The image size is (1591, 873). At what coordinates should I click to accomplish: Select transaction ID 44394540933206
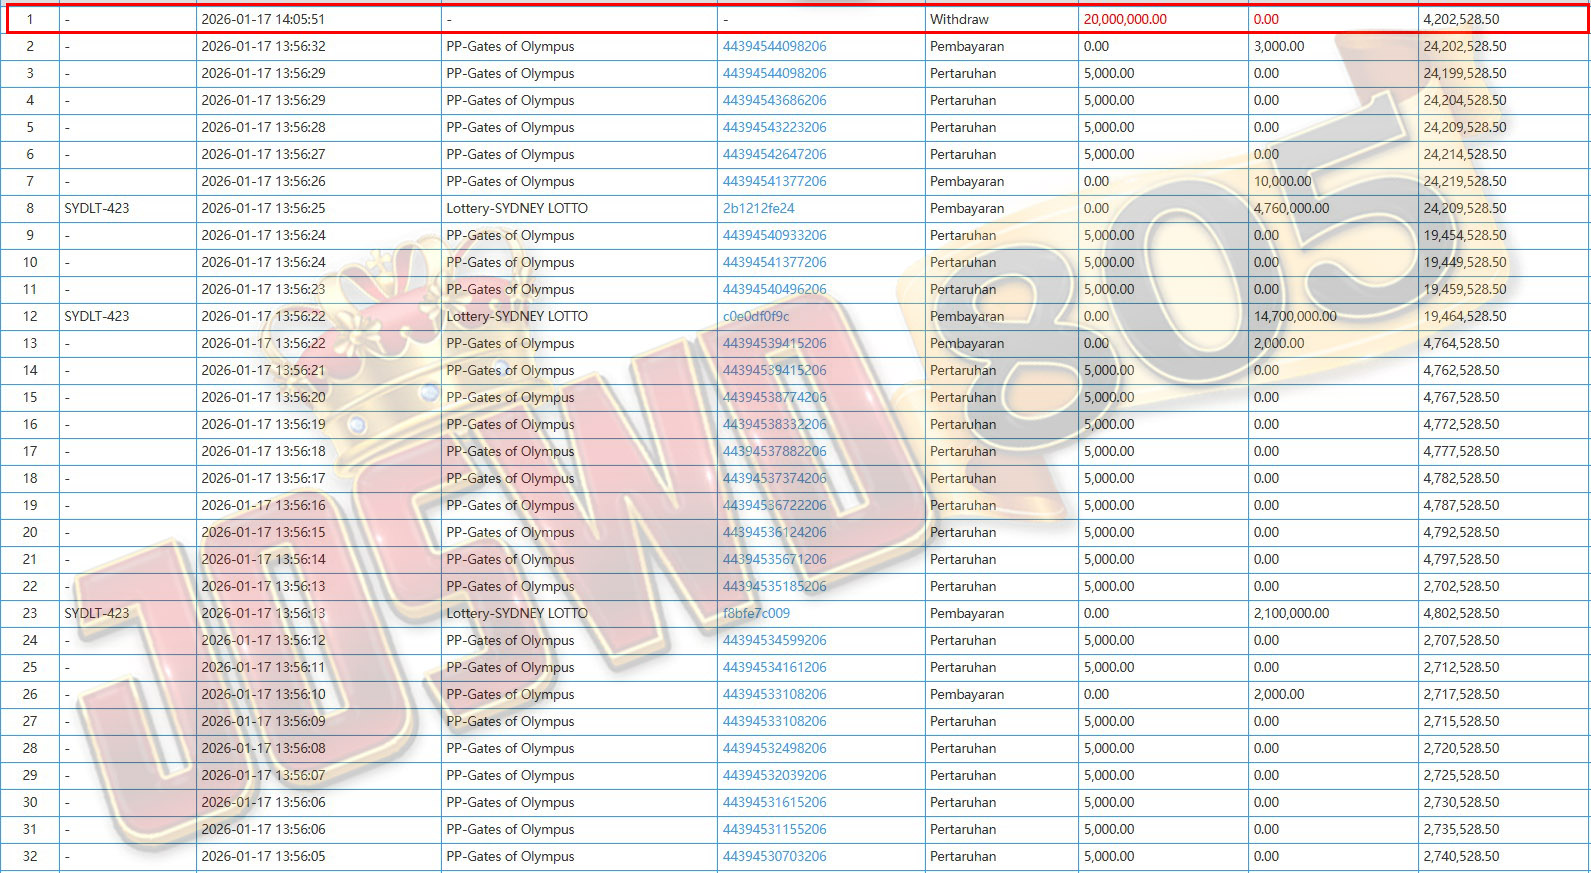774,235
